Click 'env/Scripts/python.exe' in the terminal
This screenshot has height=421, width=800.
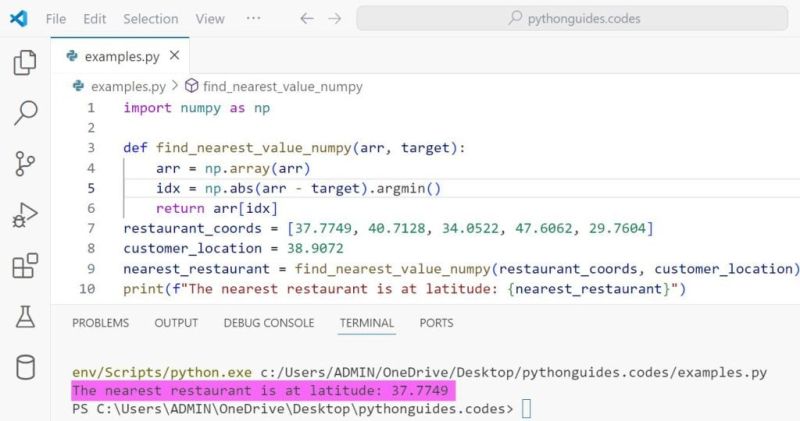click(x=162, y=373)
